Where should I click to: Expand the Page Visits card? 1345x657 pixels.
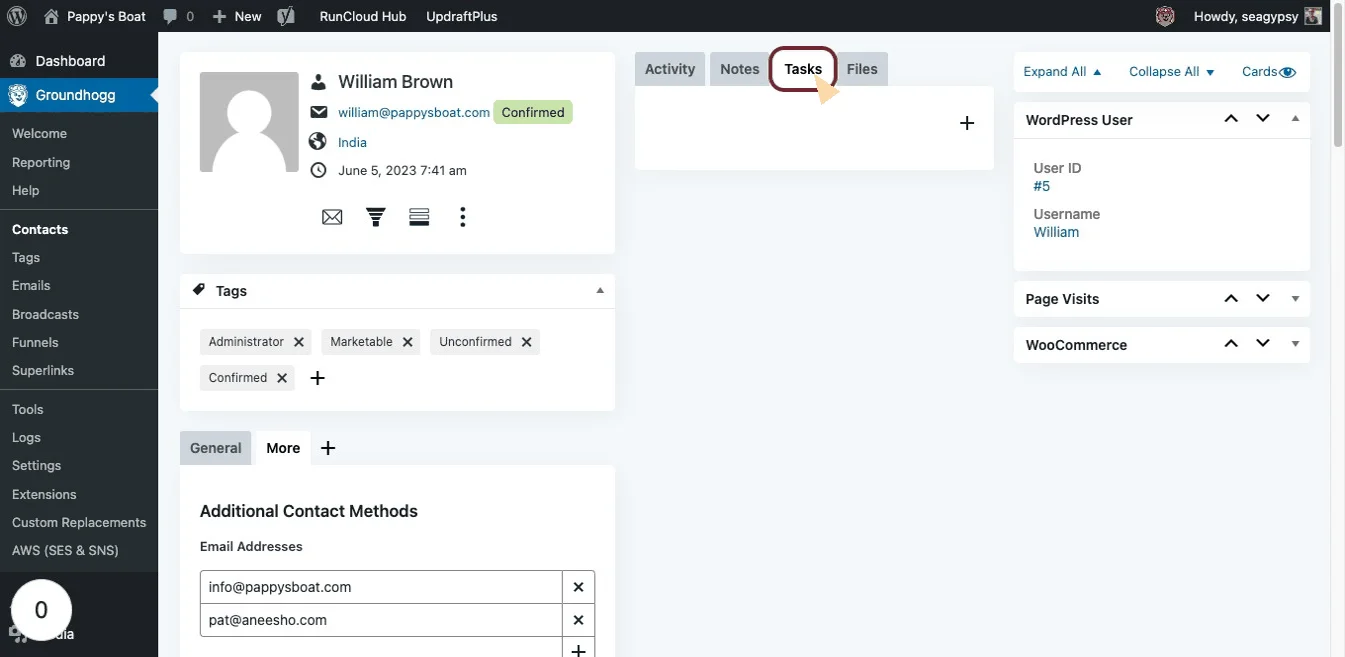click(x=1295, y=299)
